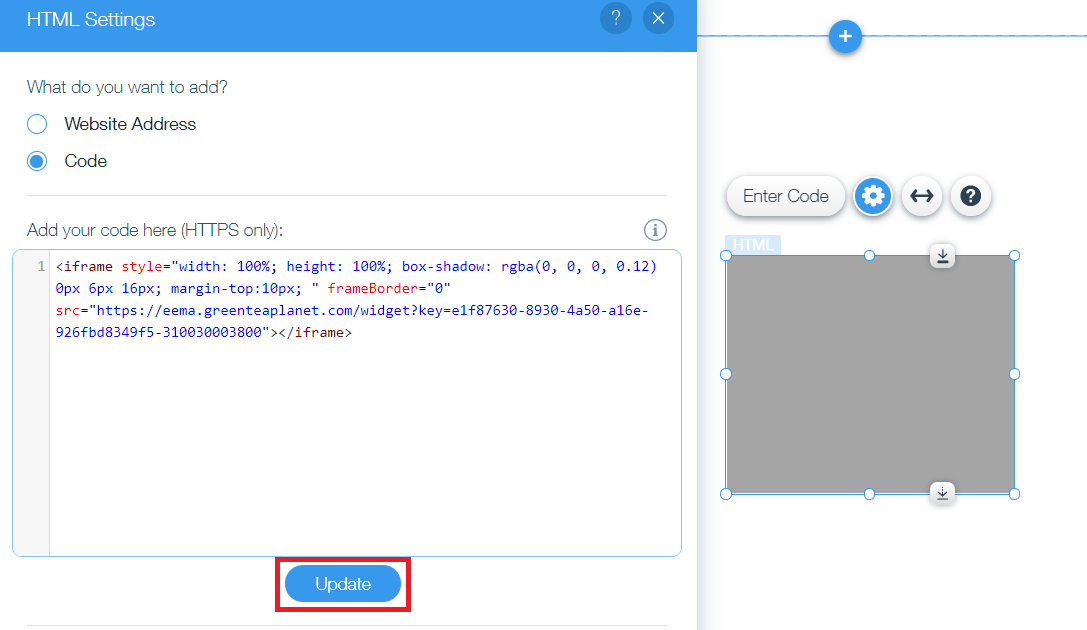Click the 'What do you want to add?' text

pos(127,87)
